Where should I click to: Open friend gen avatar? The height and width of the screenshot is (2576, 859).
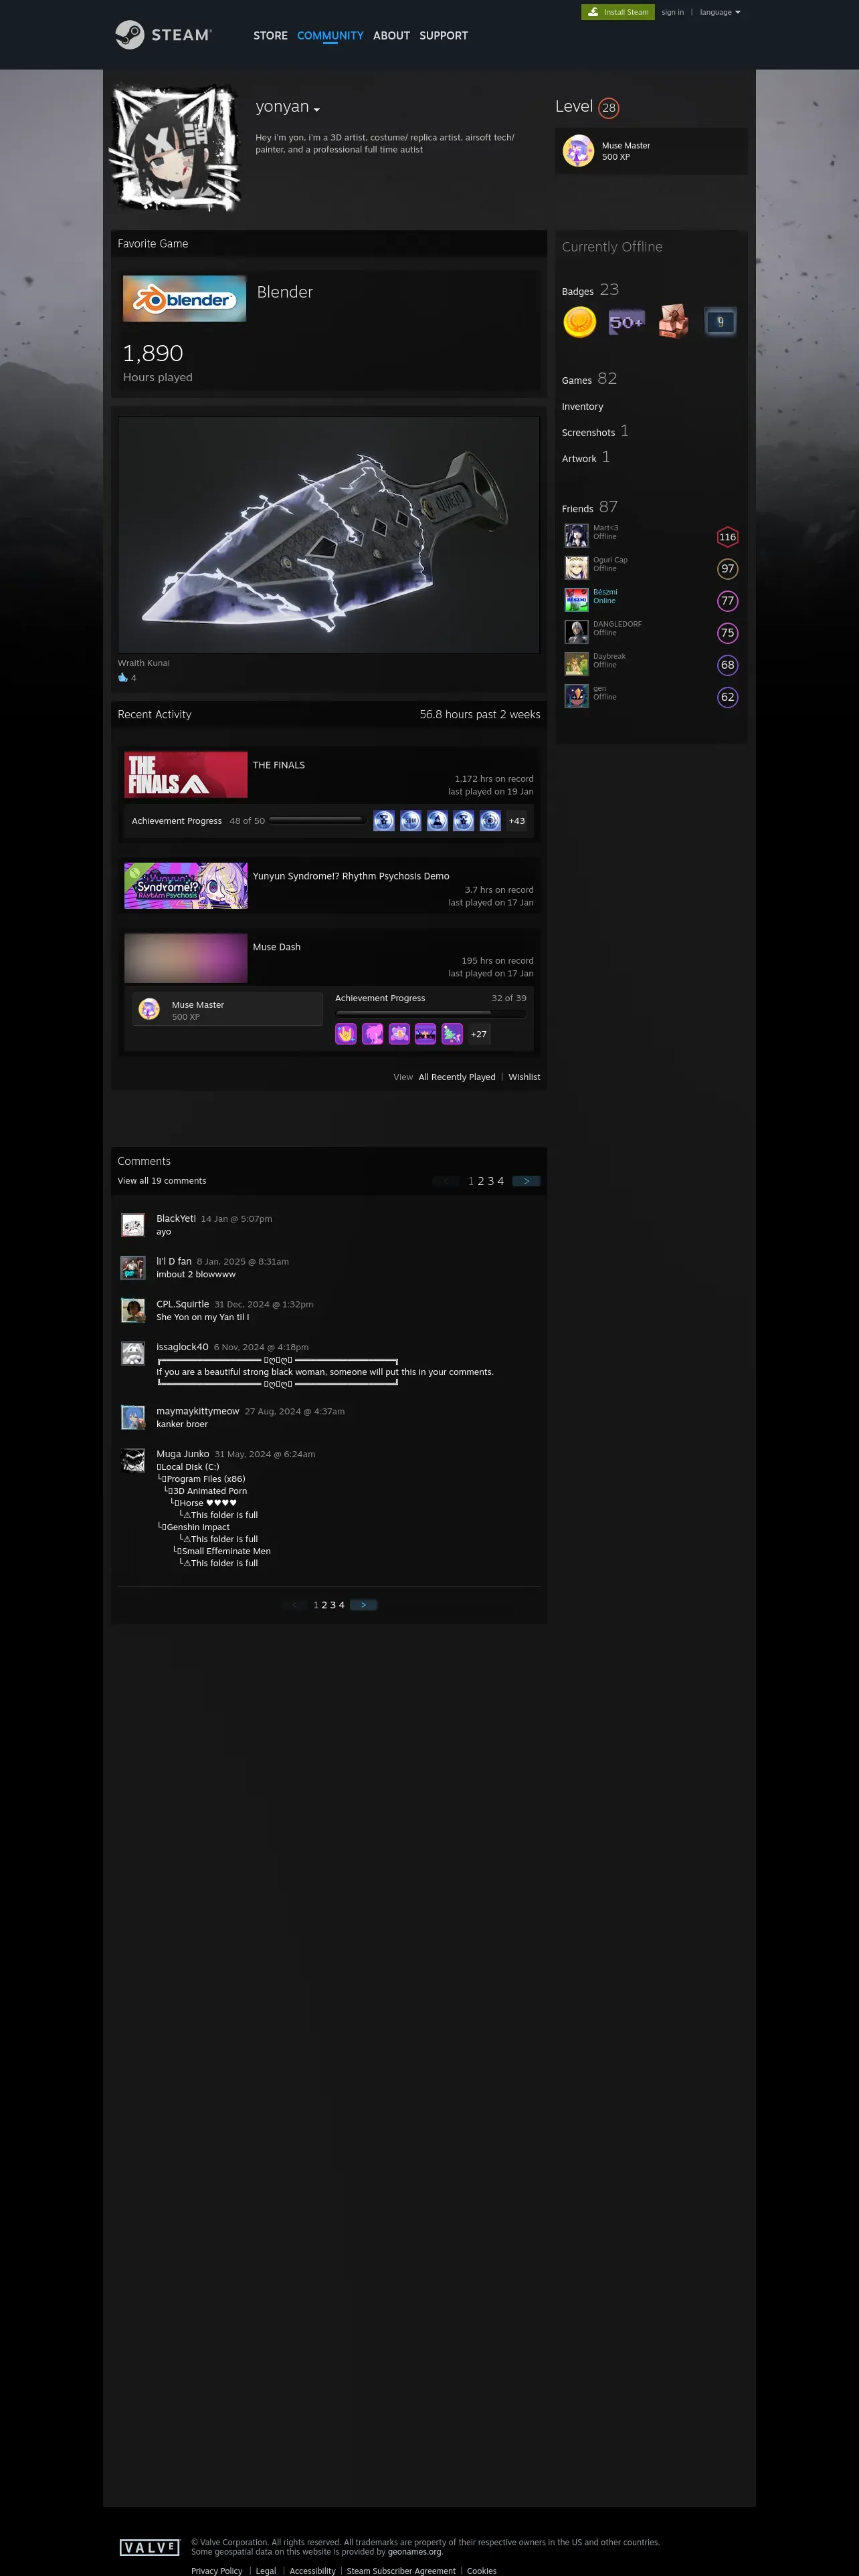[576, 695]
